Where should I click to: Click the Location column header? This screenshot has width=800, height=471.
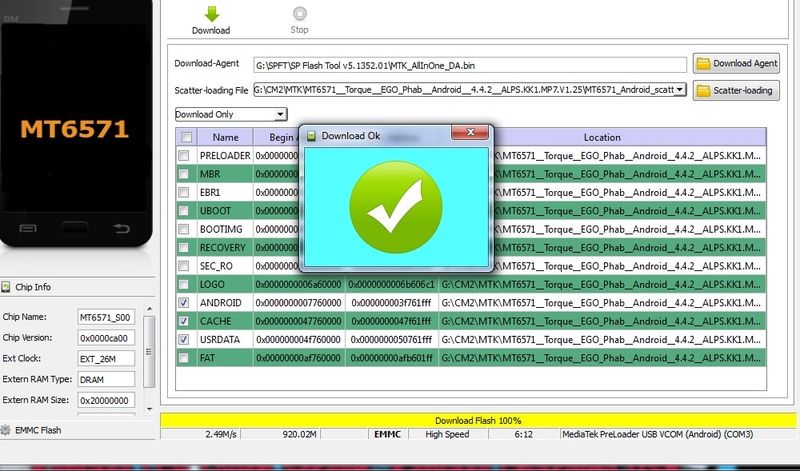pyautogui.click(x=602, y=137)
